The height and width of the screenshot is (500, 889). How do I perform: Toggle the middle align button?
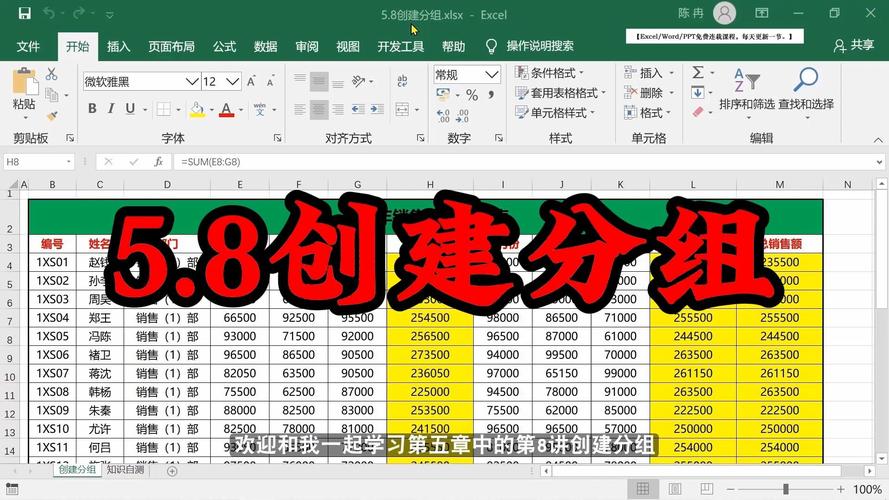[x=319, y=82]
